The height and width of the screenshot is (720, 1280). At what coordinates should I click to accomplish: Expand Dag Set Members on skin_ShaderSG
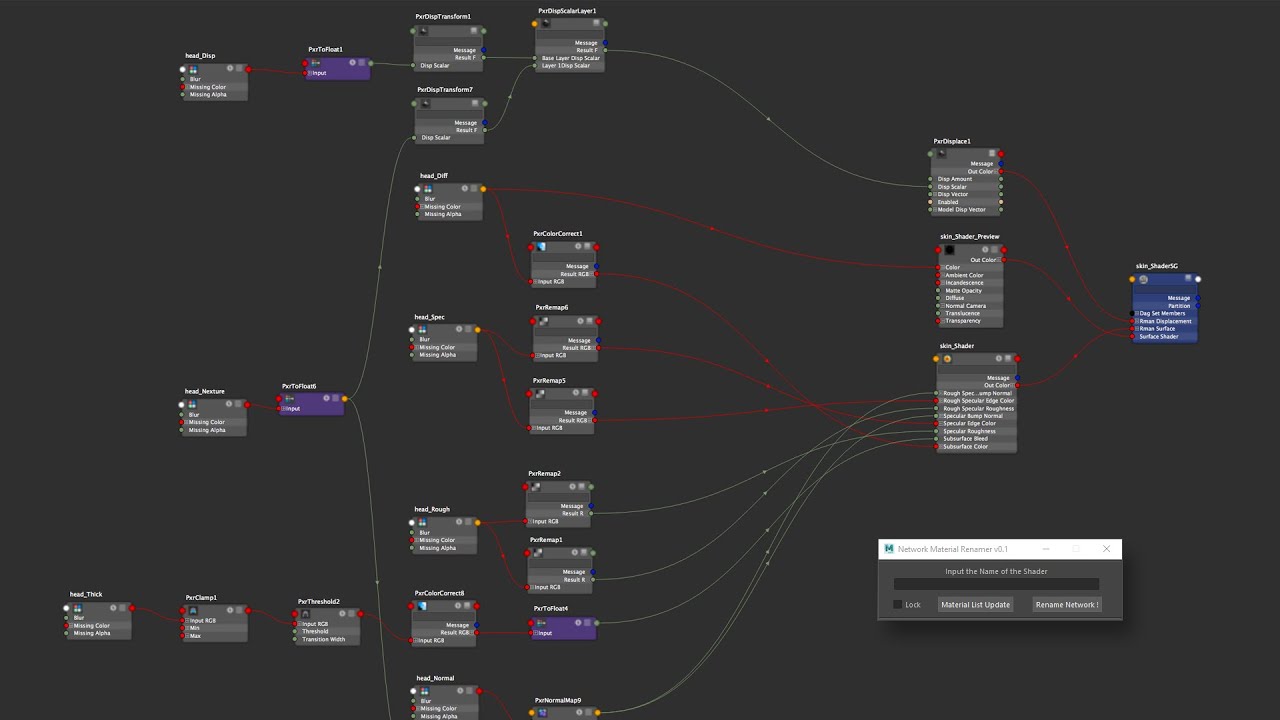1138,313
